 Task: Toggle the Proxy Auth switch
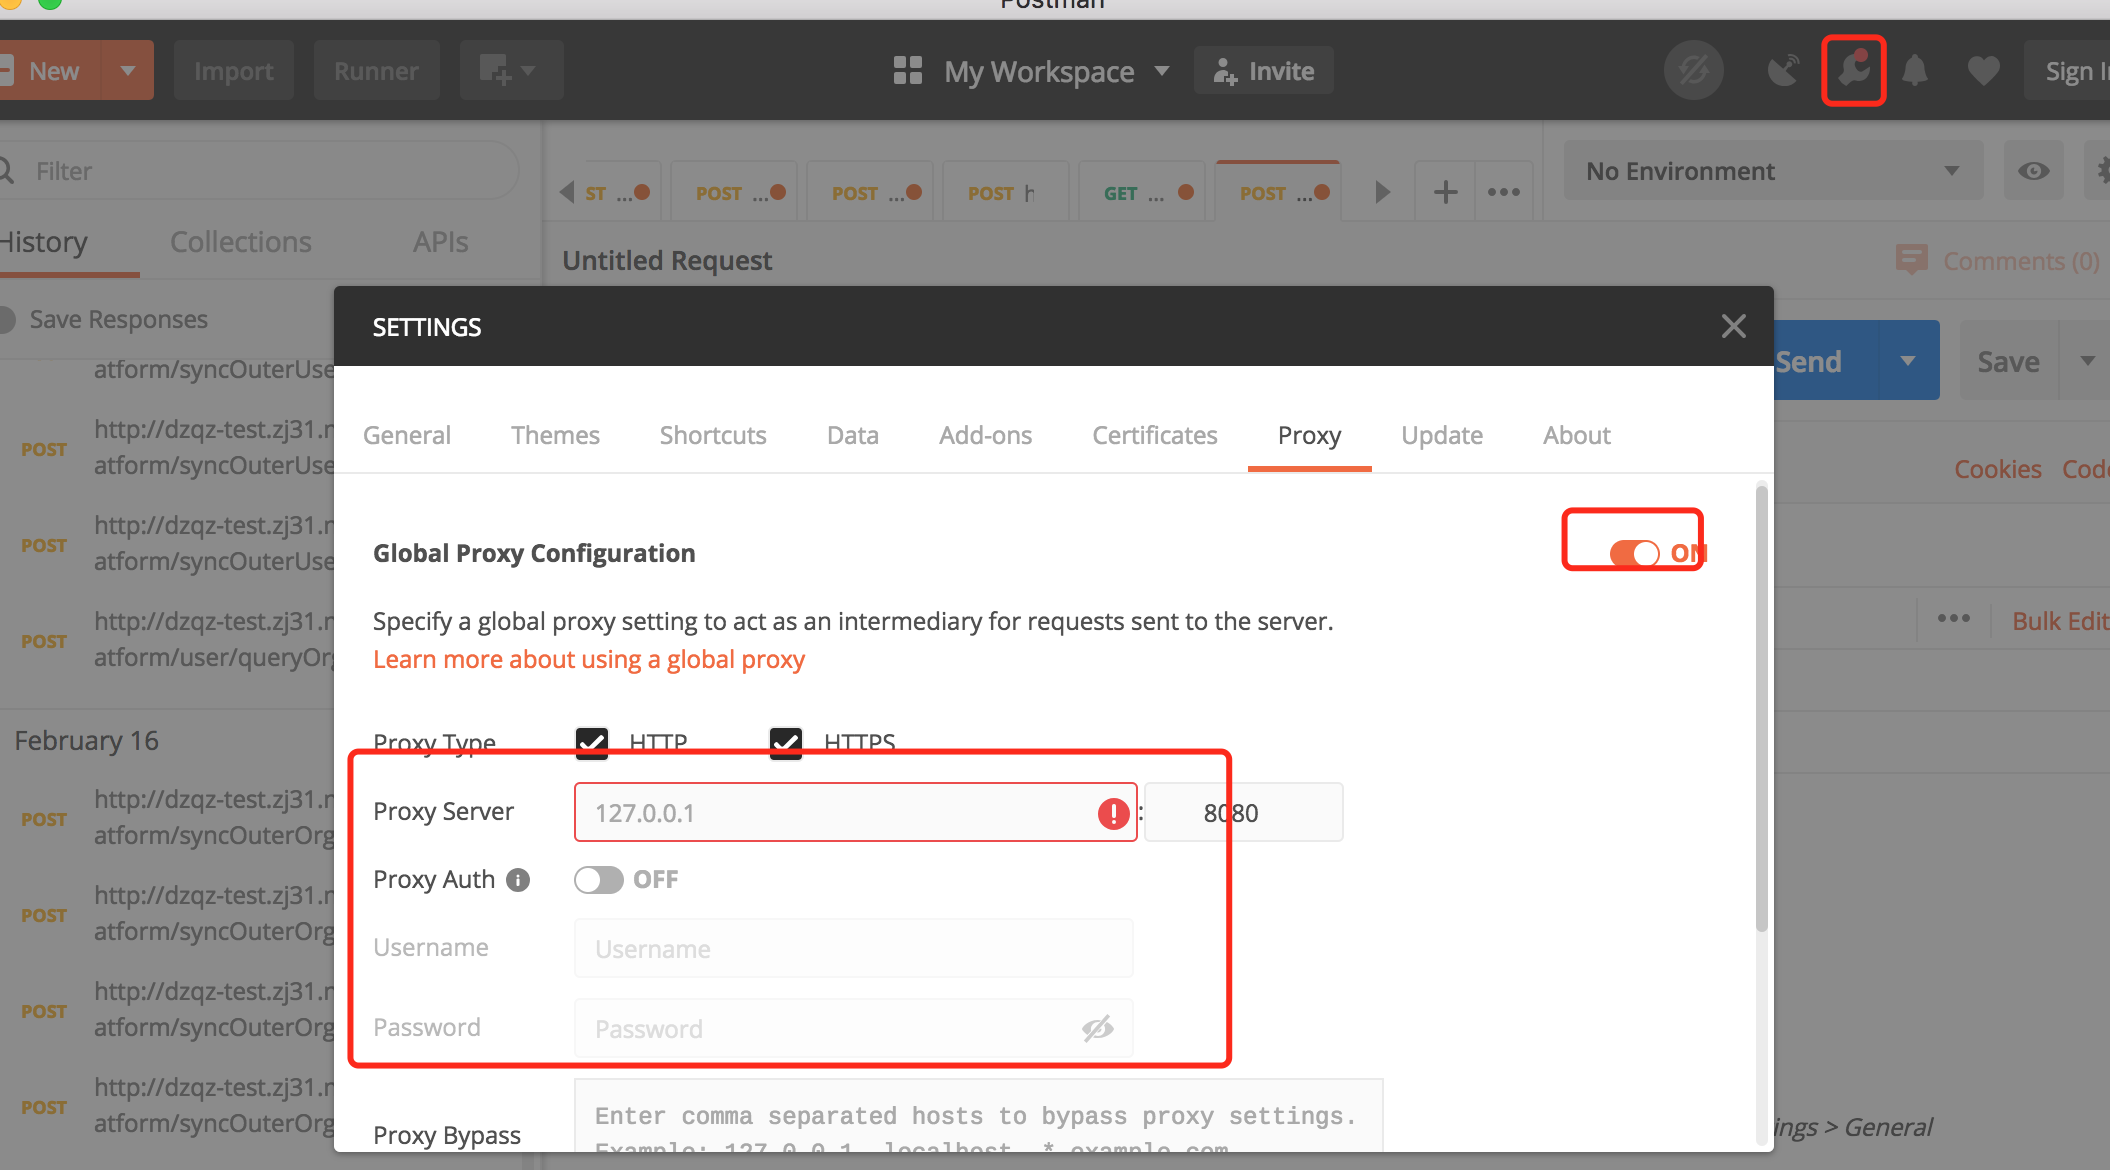click(599, 880)
